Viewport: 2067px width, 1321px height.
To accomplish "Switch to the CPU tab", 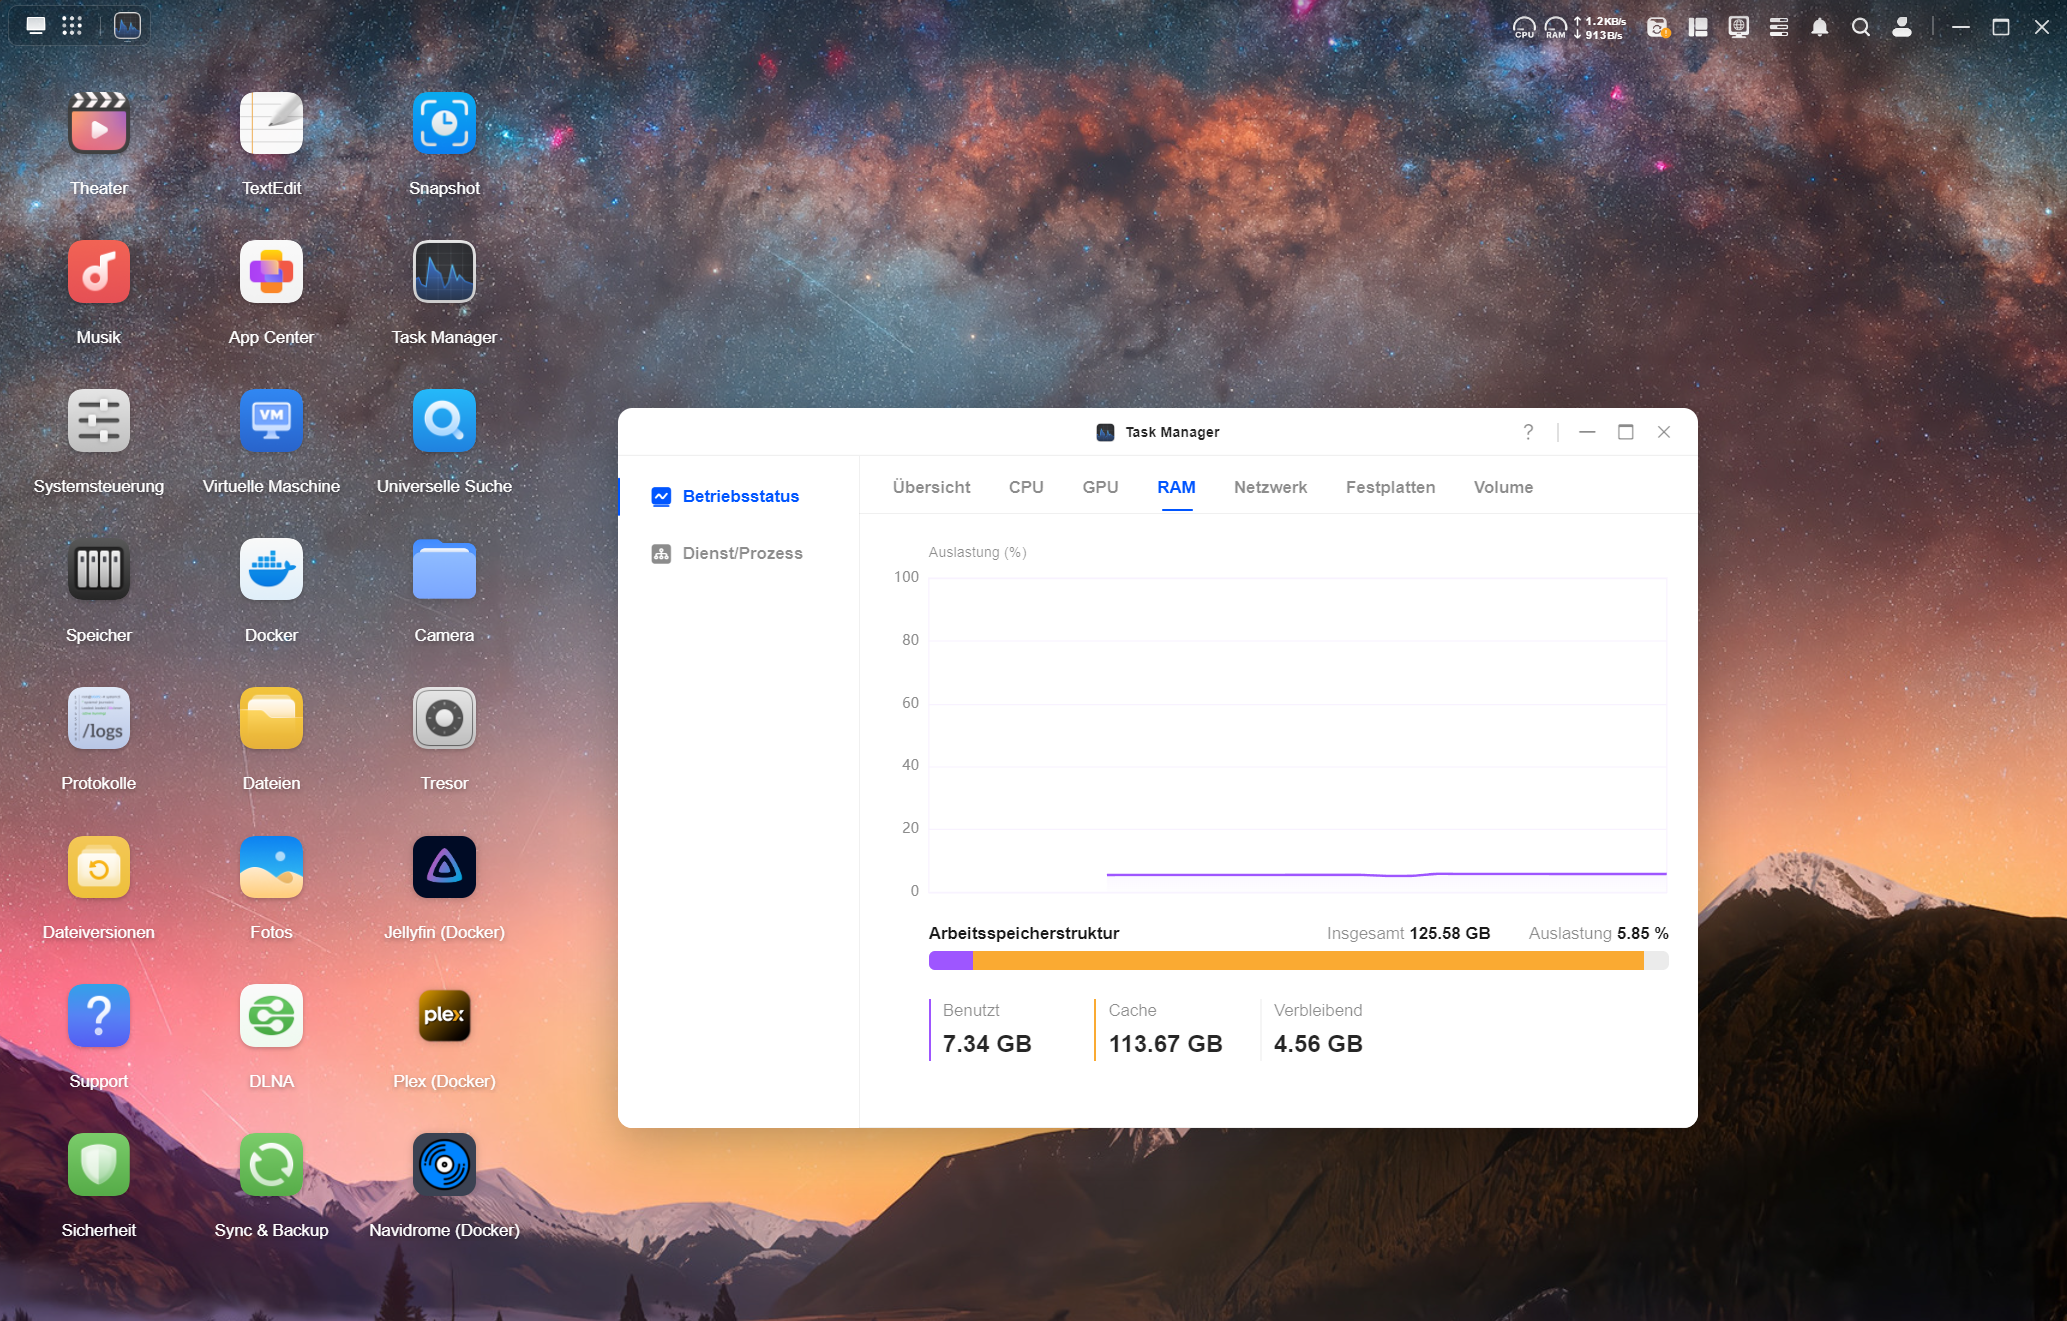I will [x=1025, y=487].
